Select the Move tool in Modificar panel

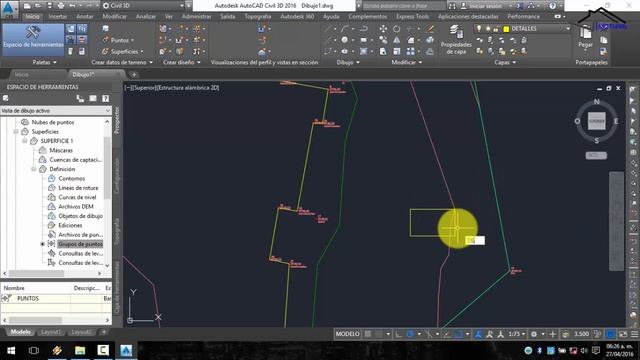383,29
